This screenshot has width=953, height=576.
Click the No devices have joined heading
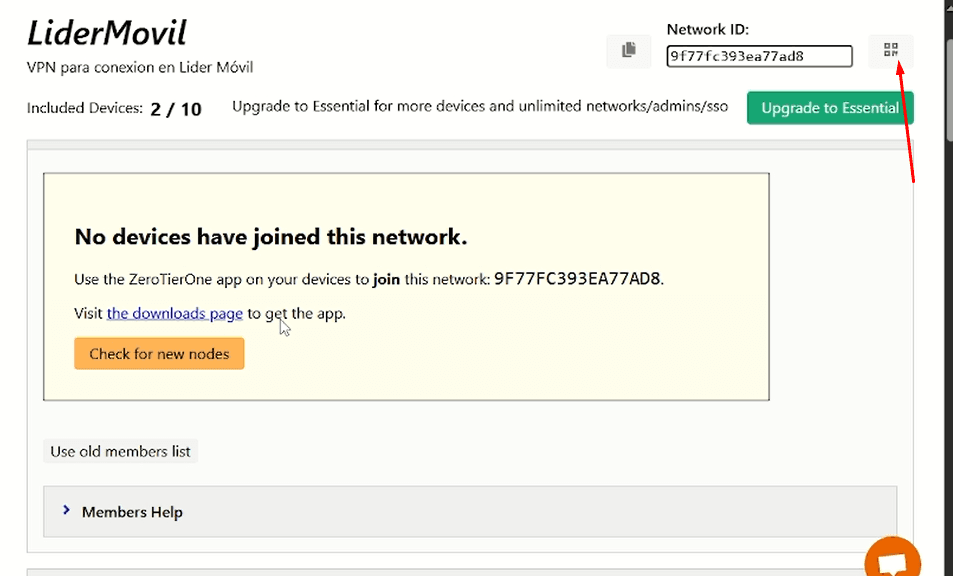coord(271,237)
